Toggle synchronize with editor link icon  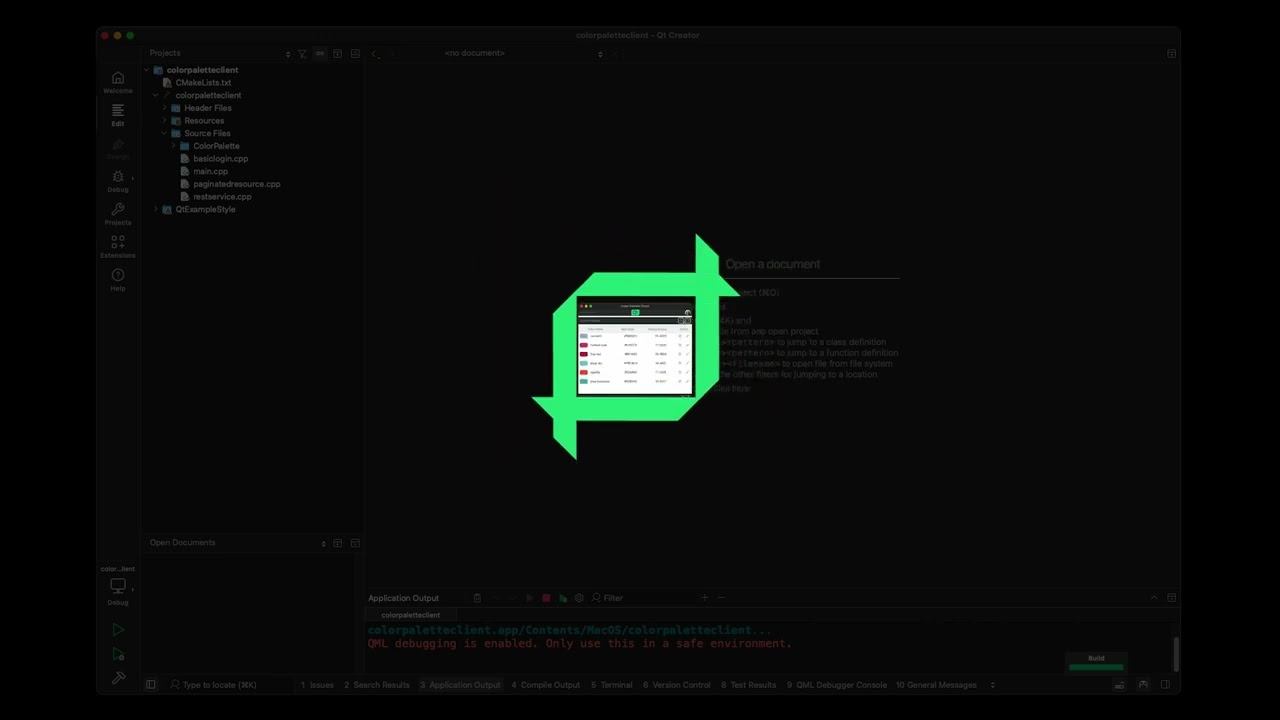click(x=320, y=54)
